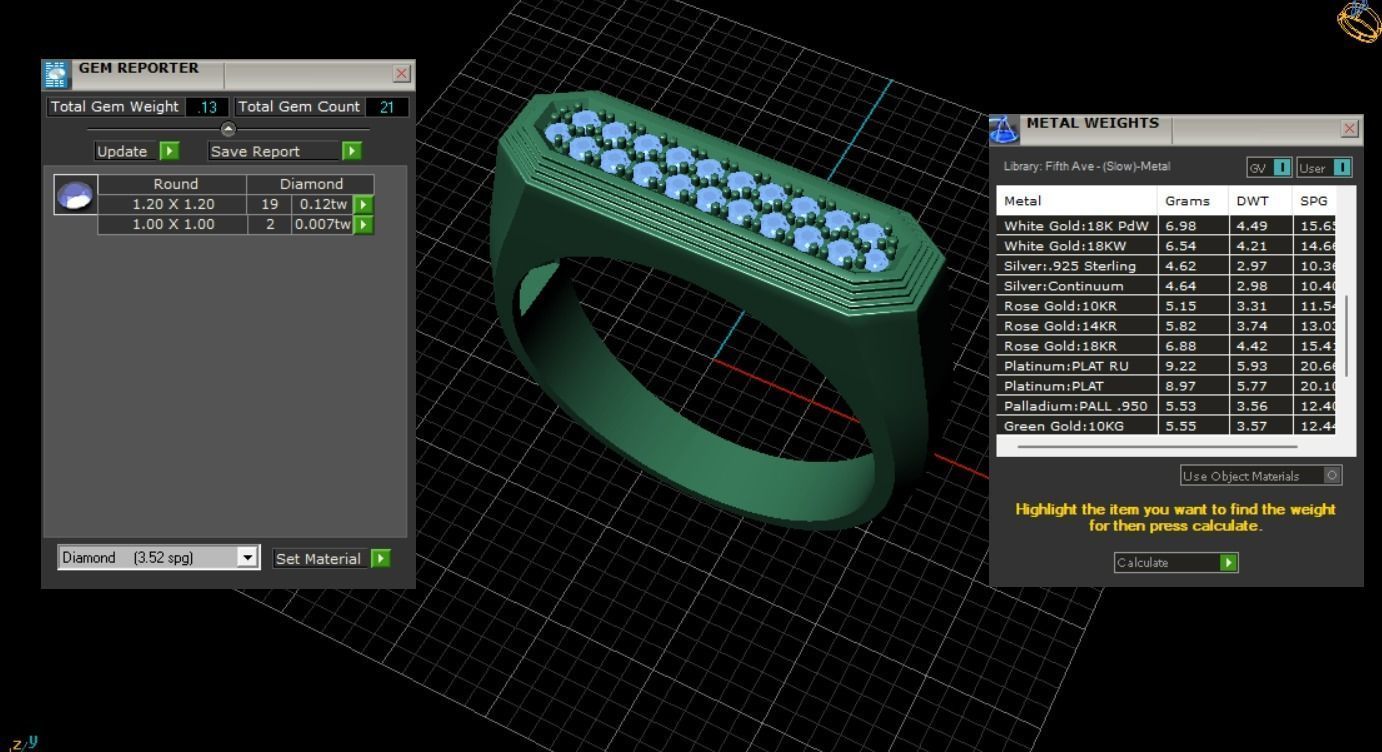Screen dimensions: 1382x752
Task: Click the Total Gem Weight value field
Action: (x=209, y=107)
